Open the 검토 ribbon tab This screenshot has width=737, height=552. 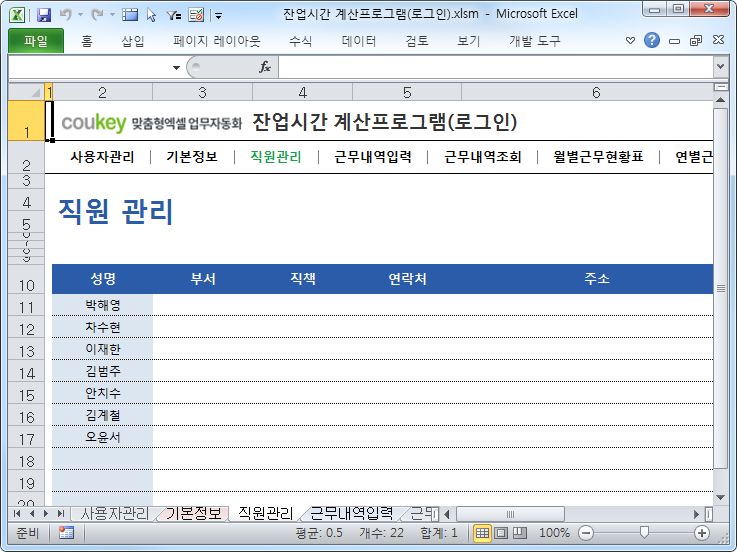(417, 41)
